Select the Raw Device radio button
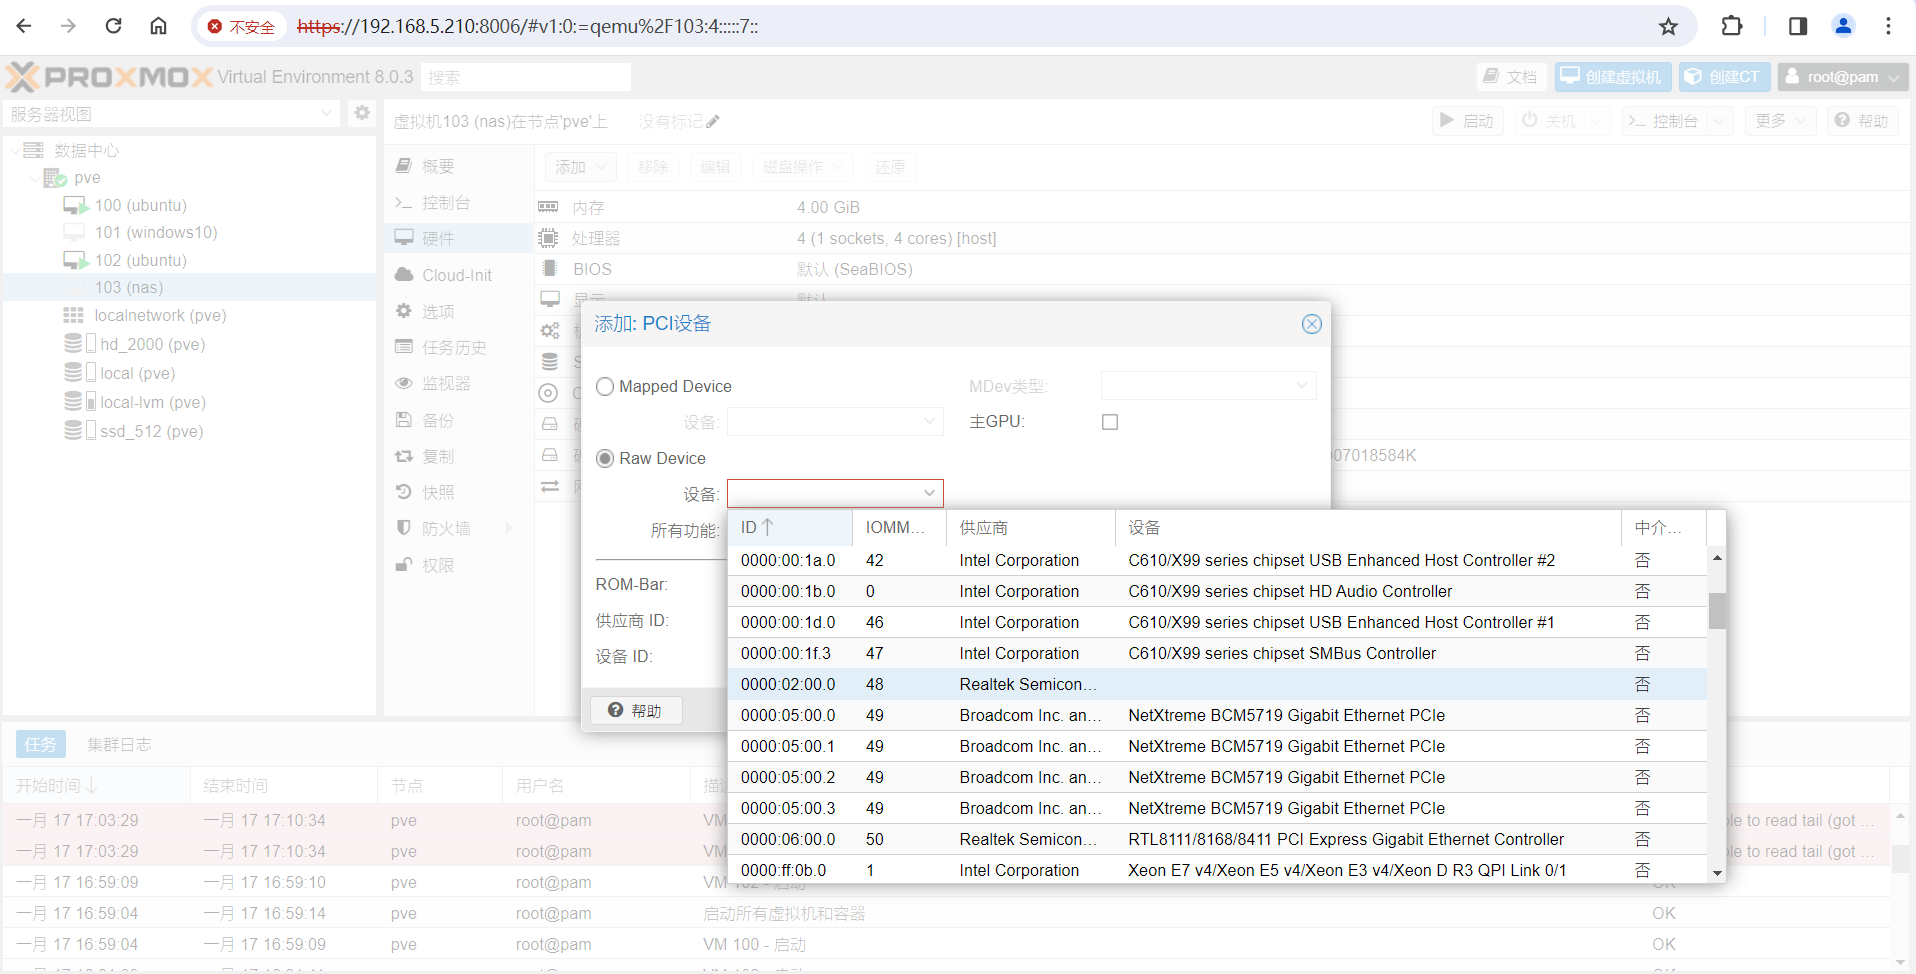The width and height of the screenshot is (1916, 974). click(x=605, y=459)
